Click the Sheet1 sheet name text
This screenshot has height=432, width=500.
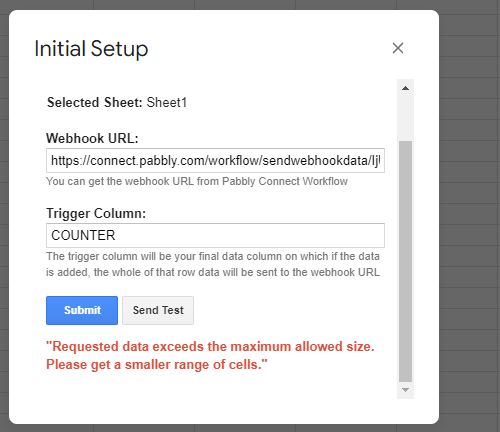point(167,102)
